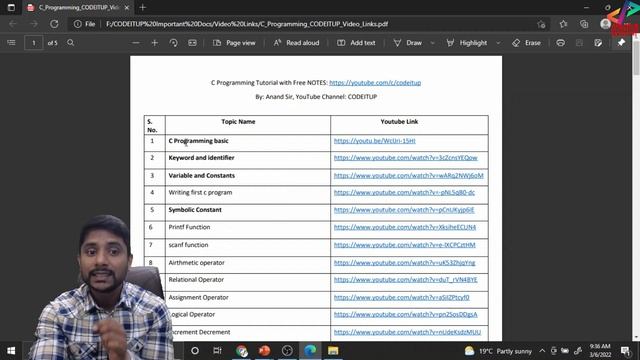Open the scanf function YouTube link
The width and height of the screenshot is (640, 360).
(x=404, y=245)
